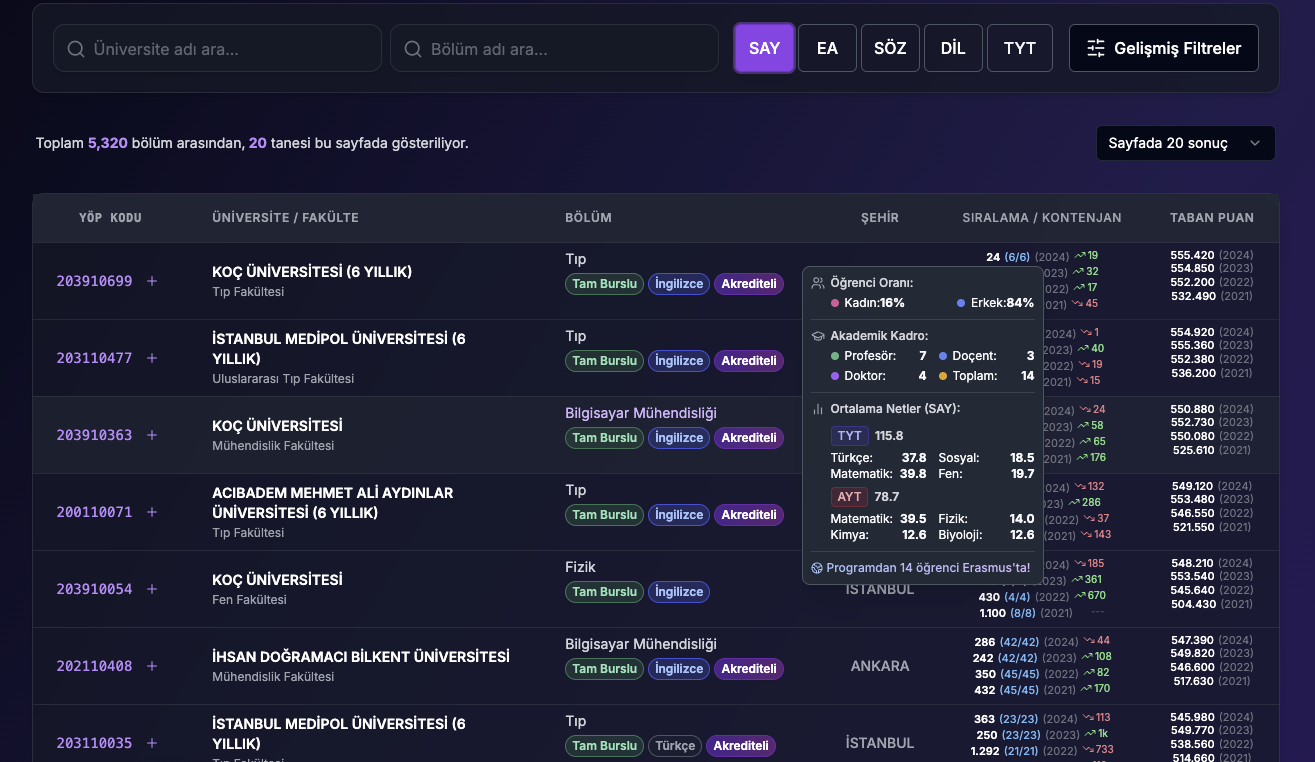Click İngilizce badge in Koç Fizik row
This screenshot has width=1315, height=762.
[679, 592]
